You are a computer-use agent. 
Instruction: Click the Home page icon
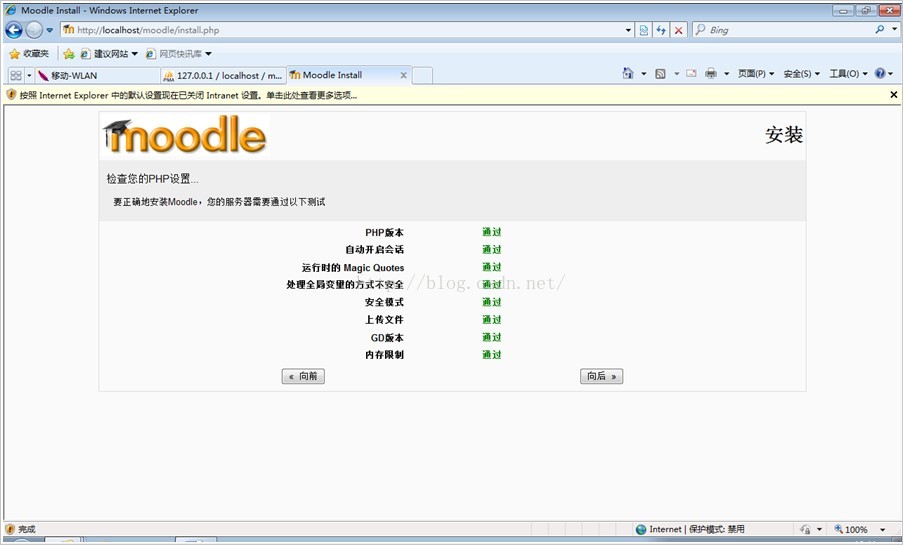point(628,73)
